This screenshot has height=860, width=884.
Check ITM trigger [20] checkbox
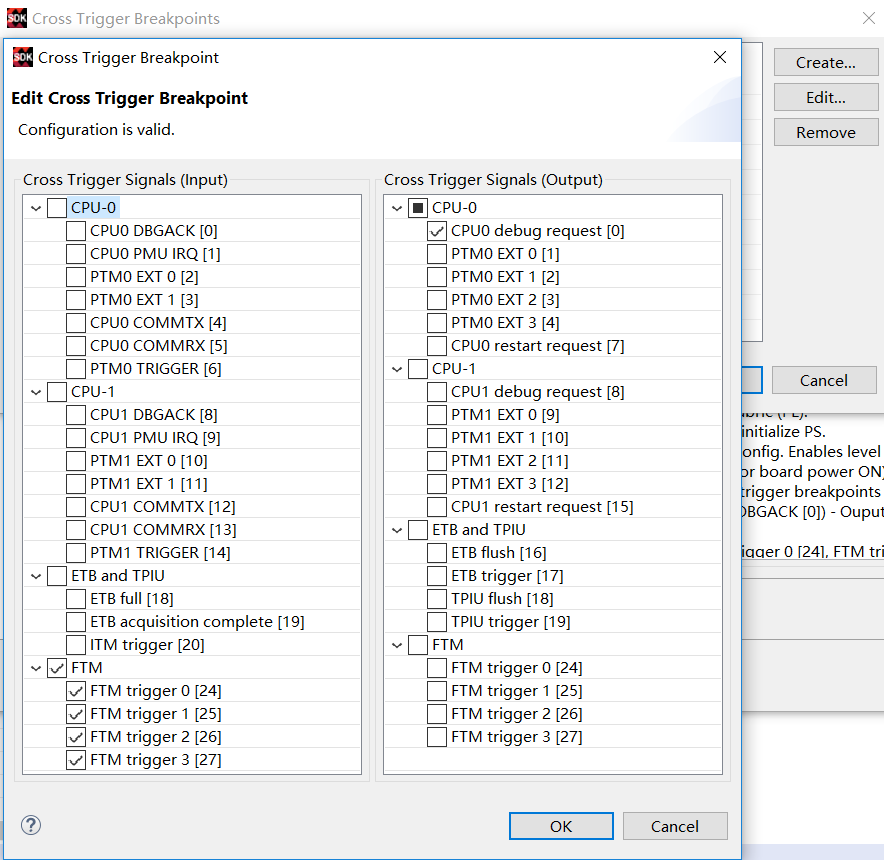pos(76,645)
